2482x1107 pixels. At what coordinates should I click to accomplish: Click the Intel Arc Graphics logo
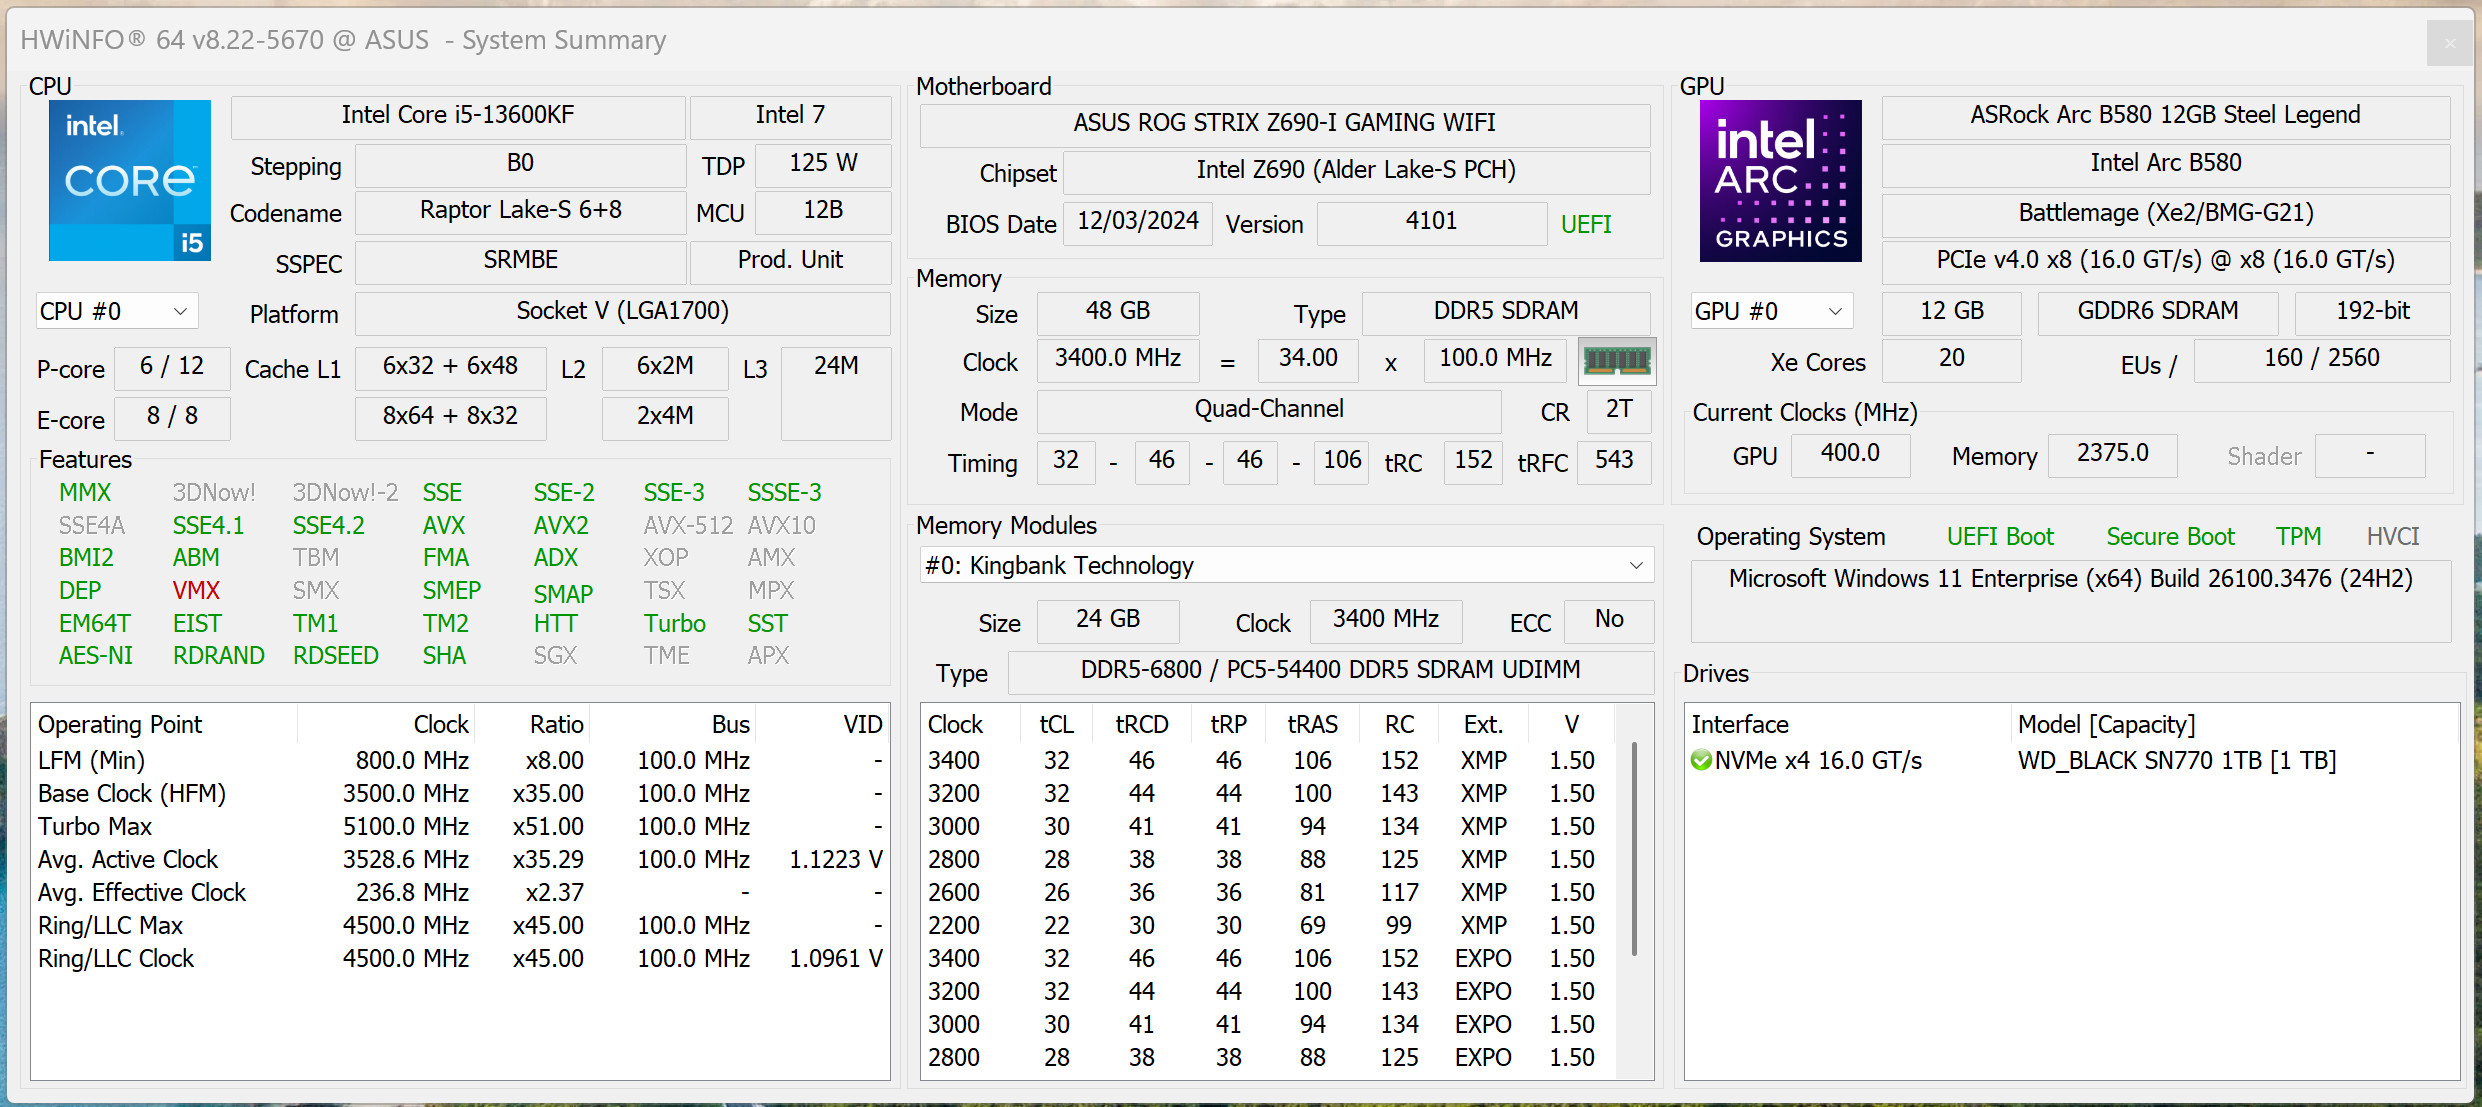1780,180
